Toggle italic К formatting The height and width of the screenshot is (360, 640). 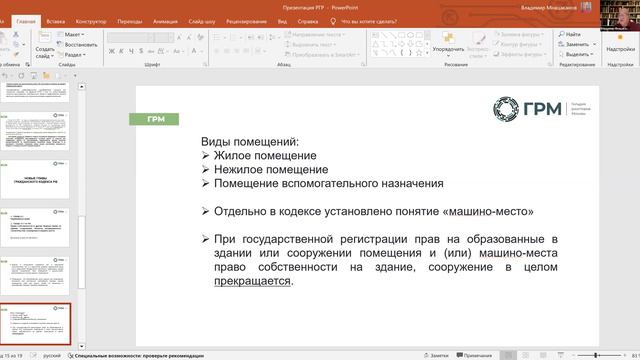pyautogui.click(x=121, y=51)
